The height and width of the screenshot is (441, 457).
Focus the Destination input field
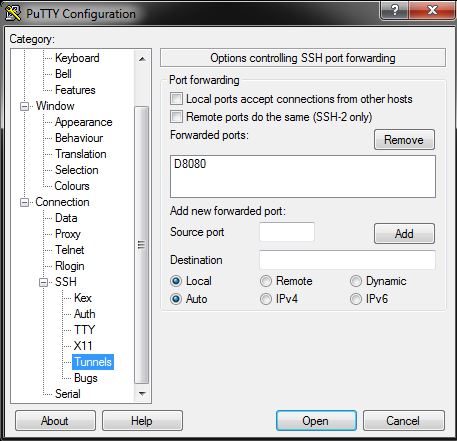tap(347, 260)
